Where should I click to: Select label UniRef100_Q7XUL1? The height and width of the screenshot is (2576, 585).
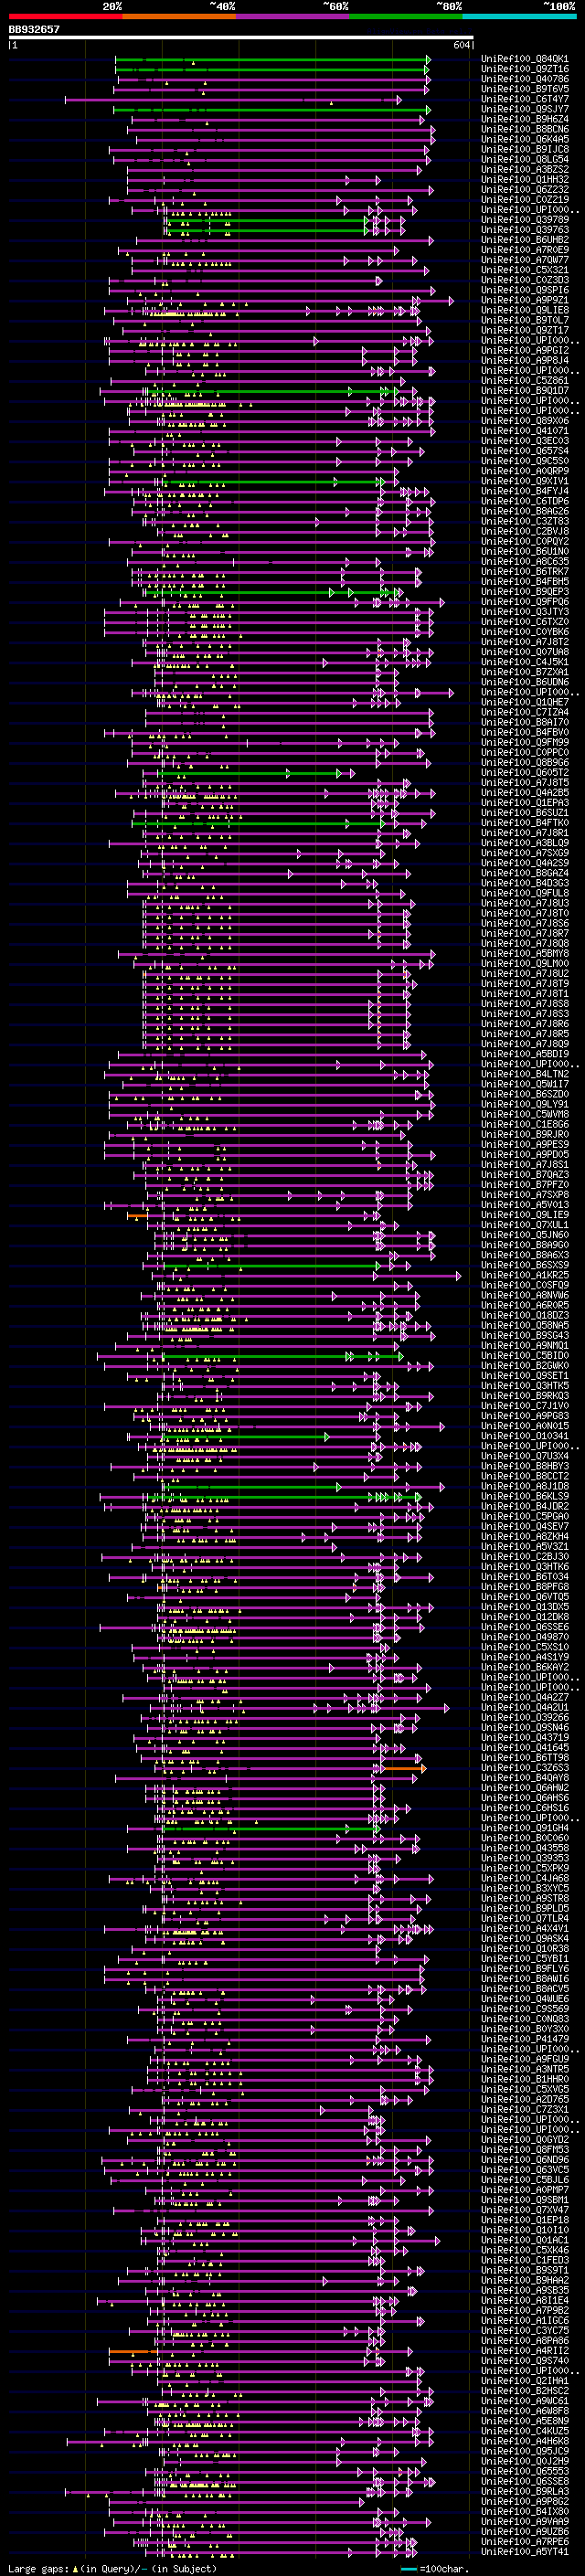[x=525, y=1224]
